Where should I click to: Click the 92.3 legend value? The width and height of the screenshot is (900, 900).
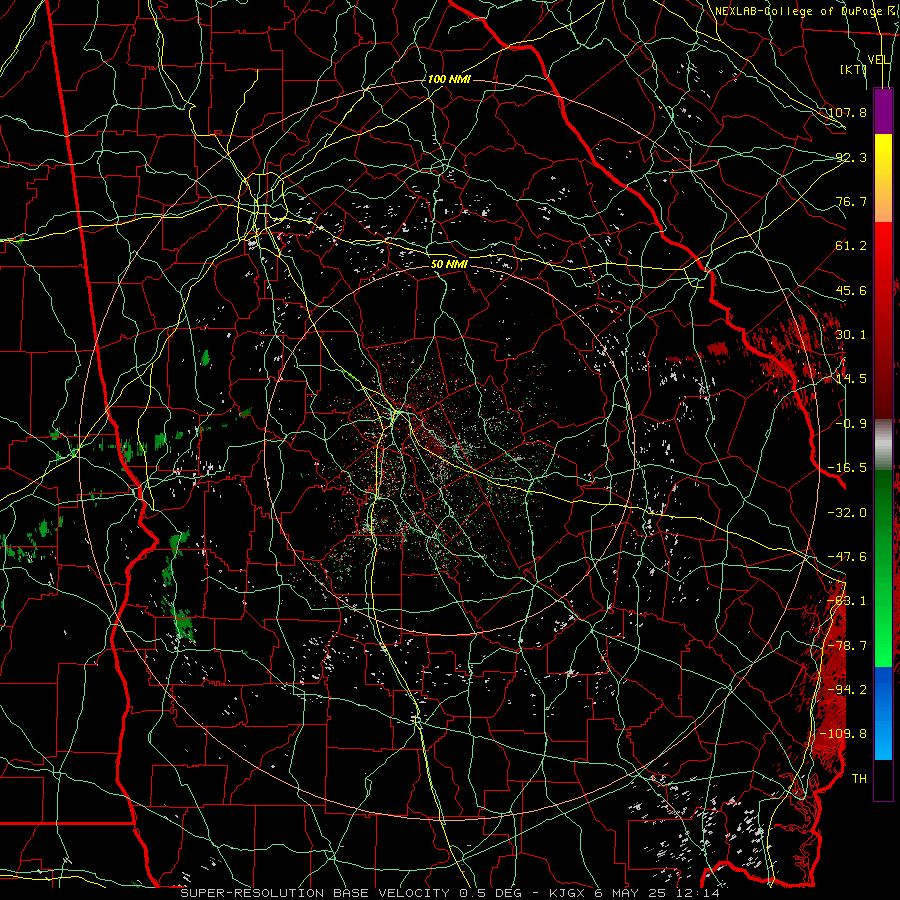pyautogui.click(x=851, y=157)
